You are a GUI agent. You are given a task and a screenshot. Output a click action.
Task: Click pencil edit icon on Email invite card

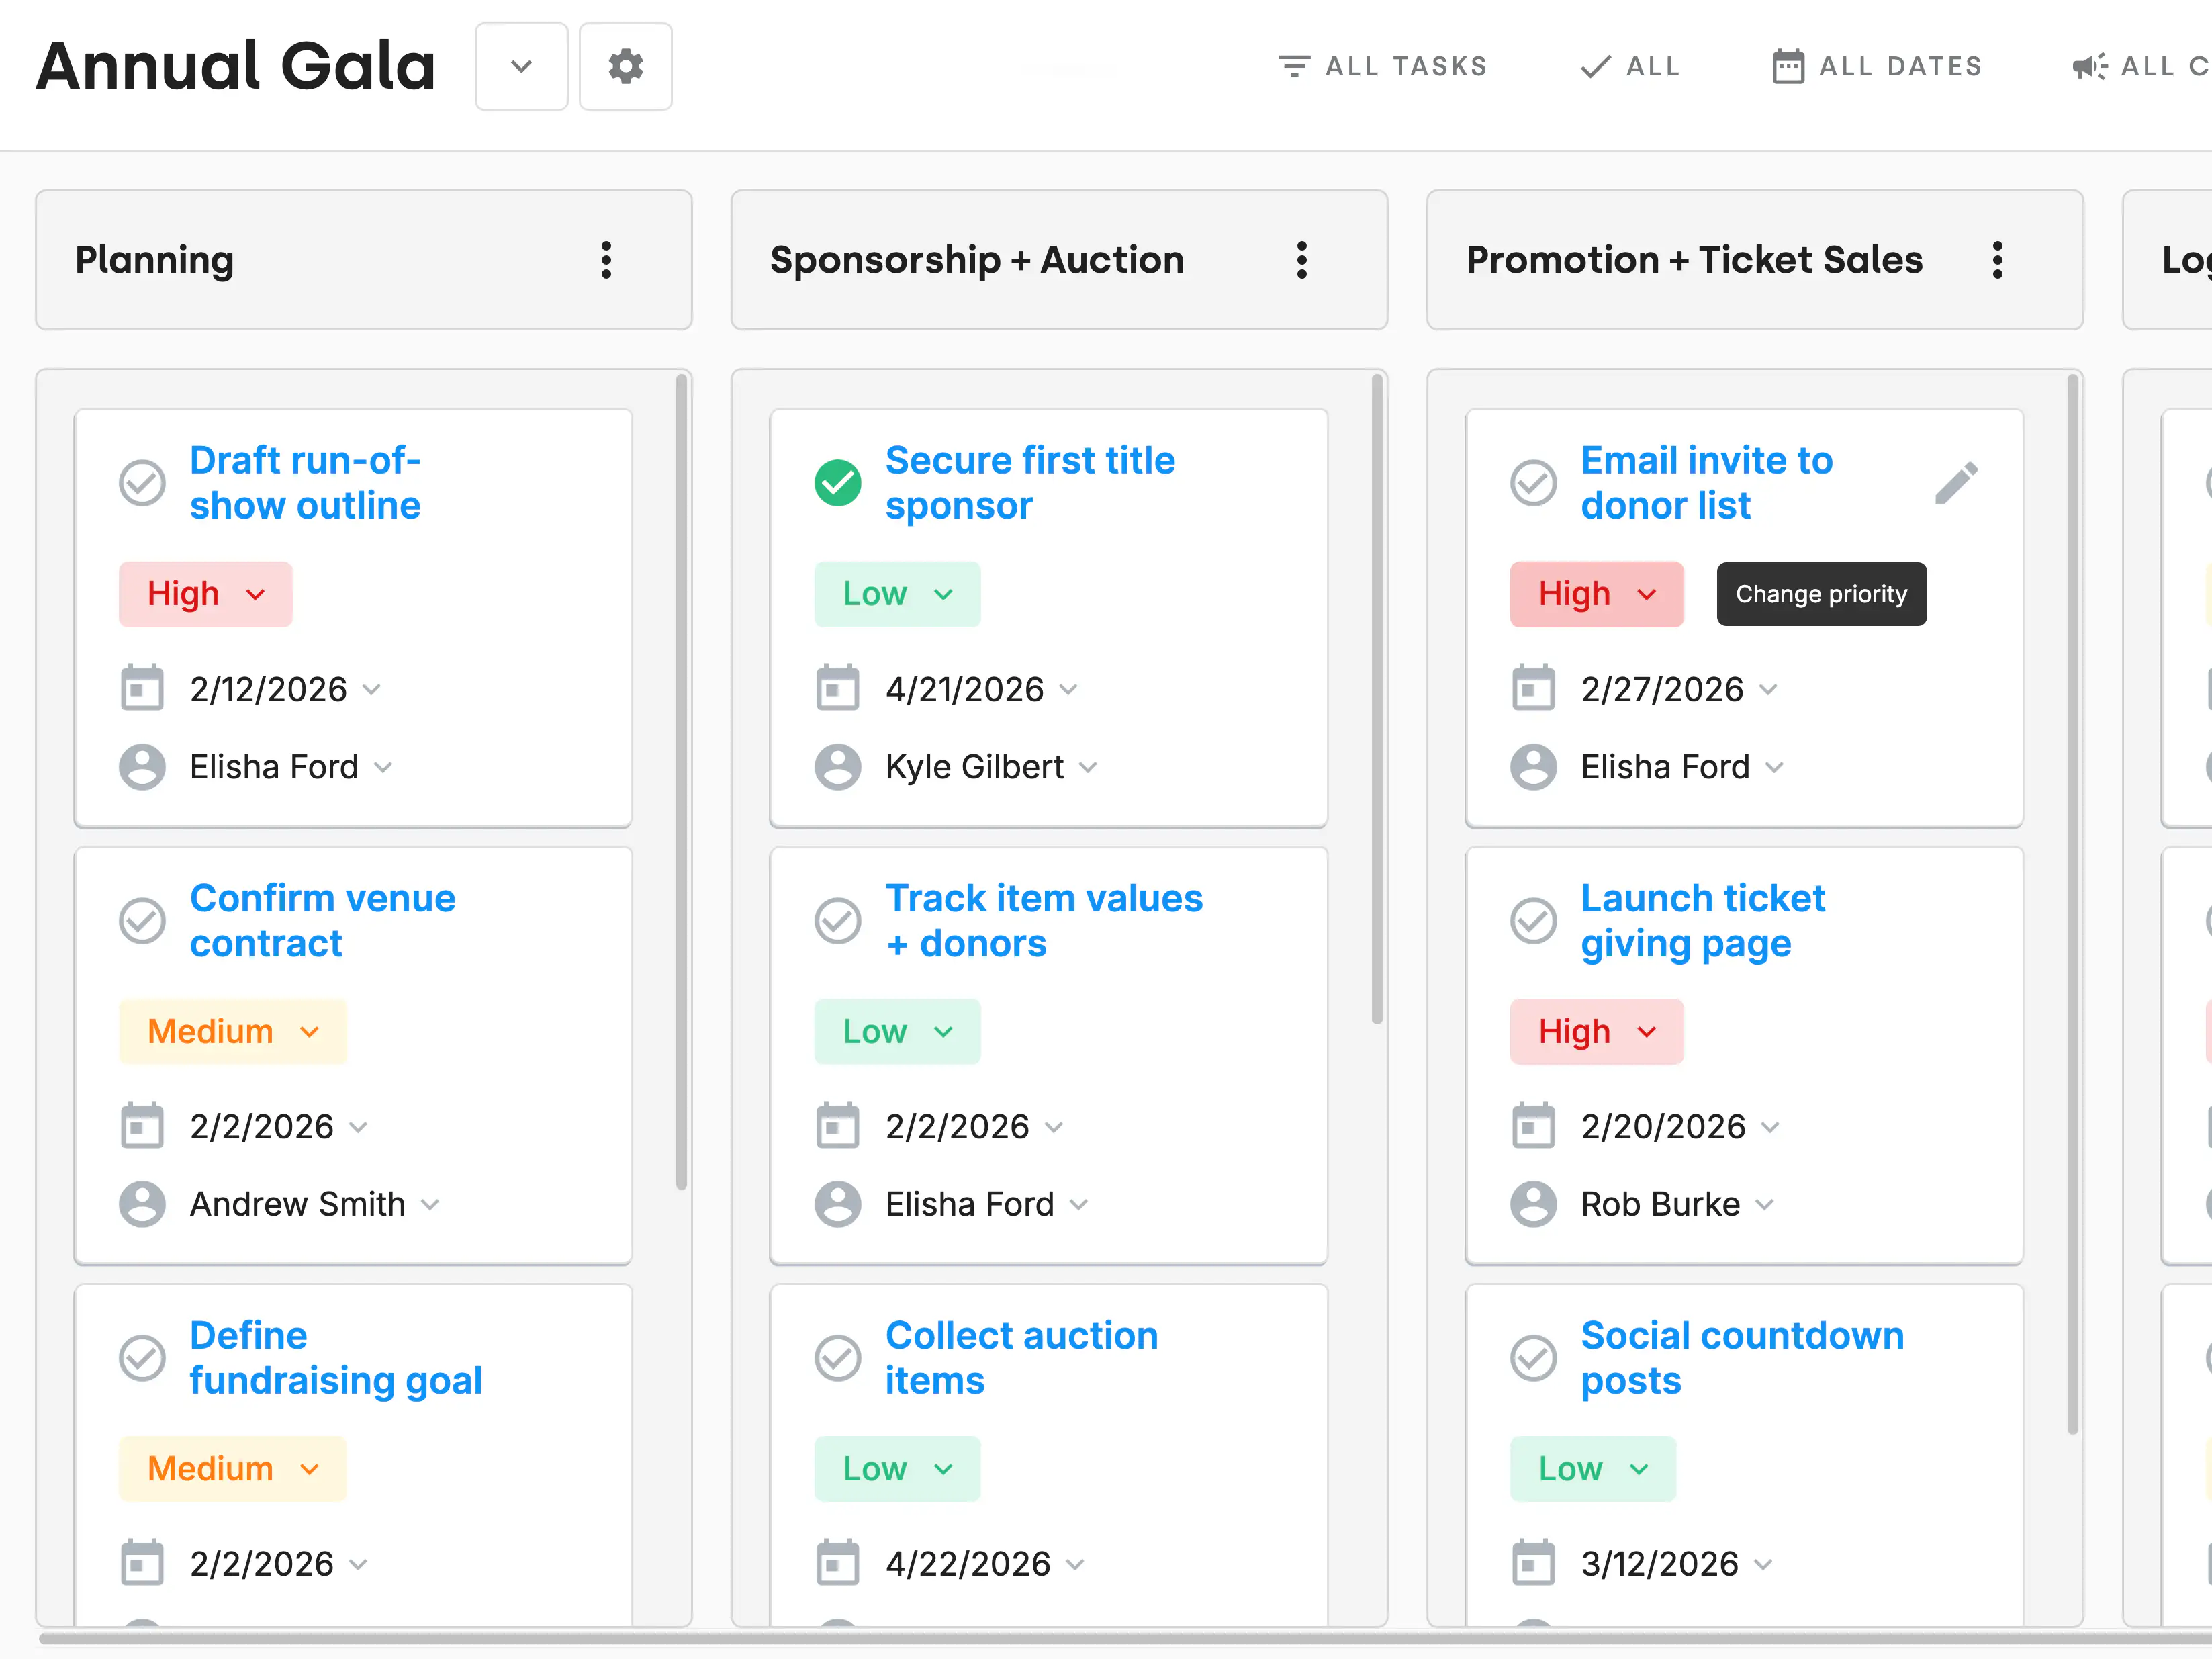(1955, 483)
